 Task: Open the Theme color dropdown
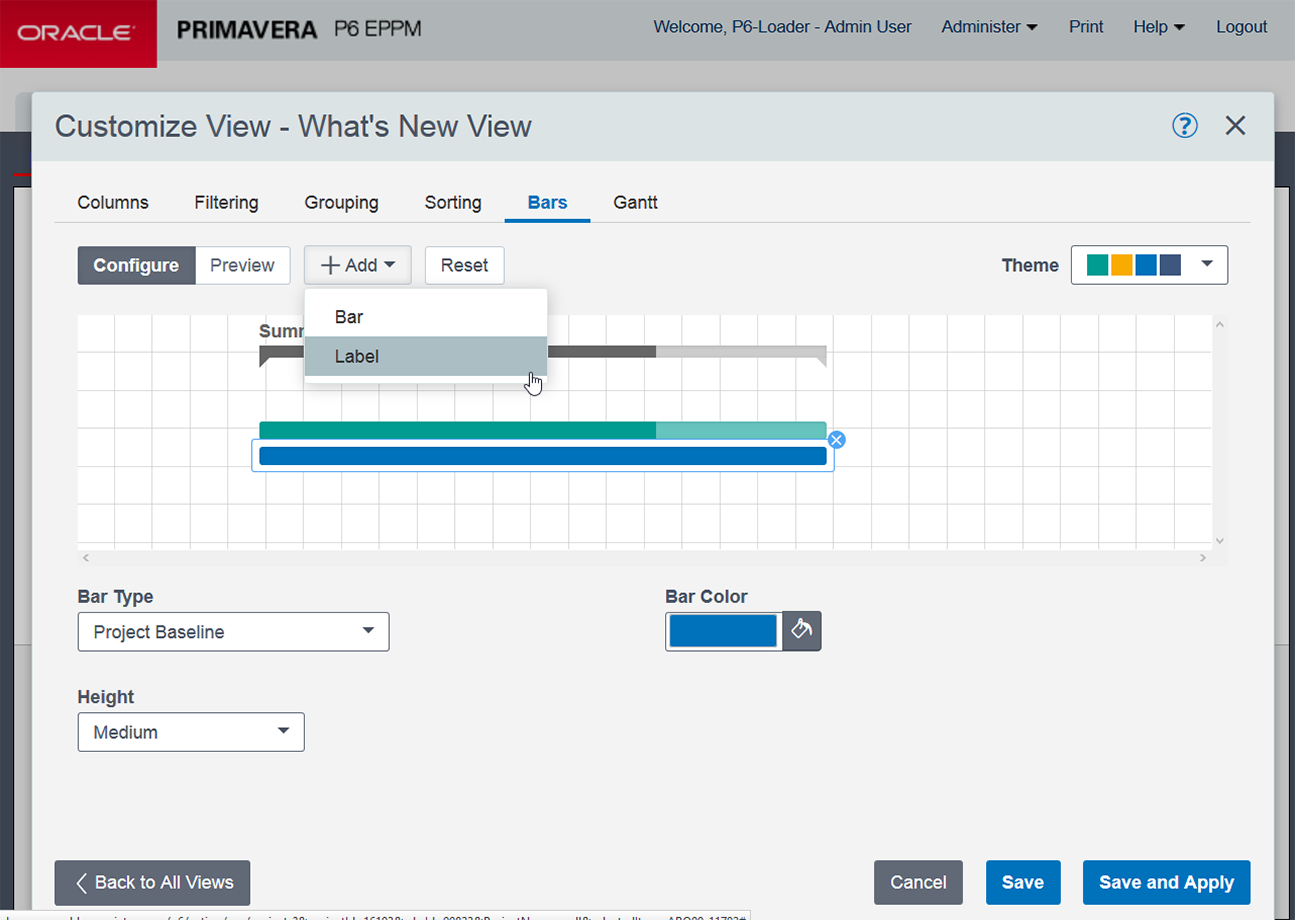pos(1149,265)
